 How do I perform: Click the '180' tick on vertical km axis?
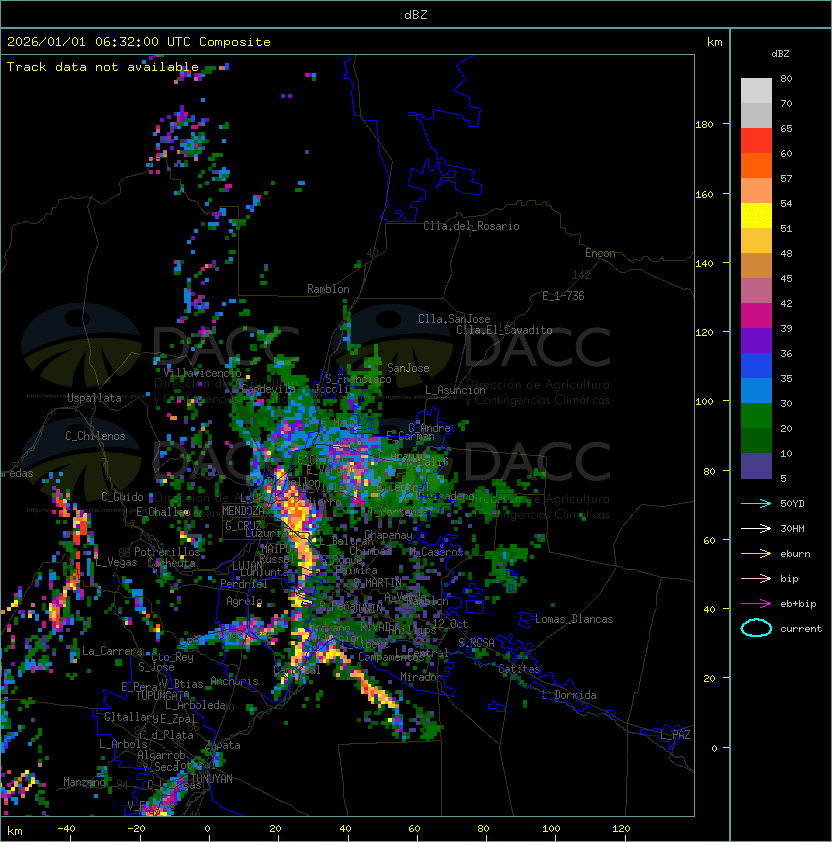(704, 124)
